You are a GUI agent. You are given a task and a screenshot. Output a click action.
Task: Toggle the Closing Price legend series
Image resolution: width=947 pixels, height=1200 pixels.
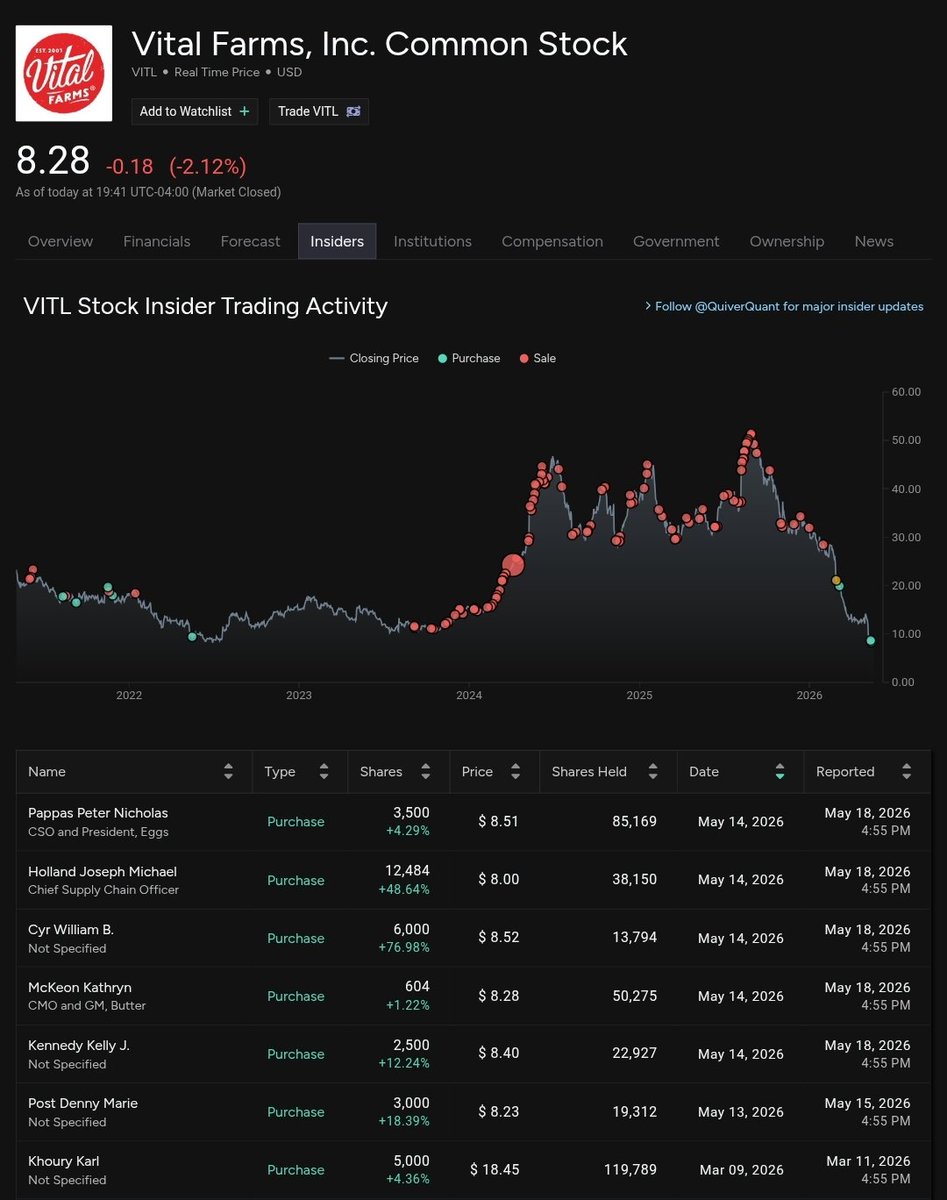pyautogui.click(x=374, y=358)
